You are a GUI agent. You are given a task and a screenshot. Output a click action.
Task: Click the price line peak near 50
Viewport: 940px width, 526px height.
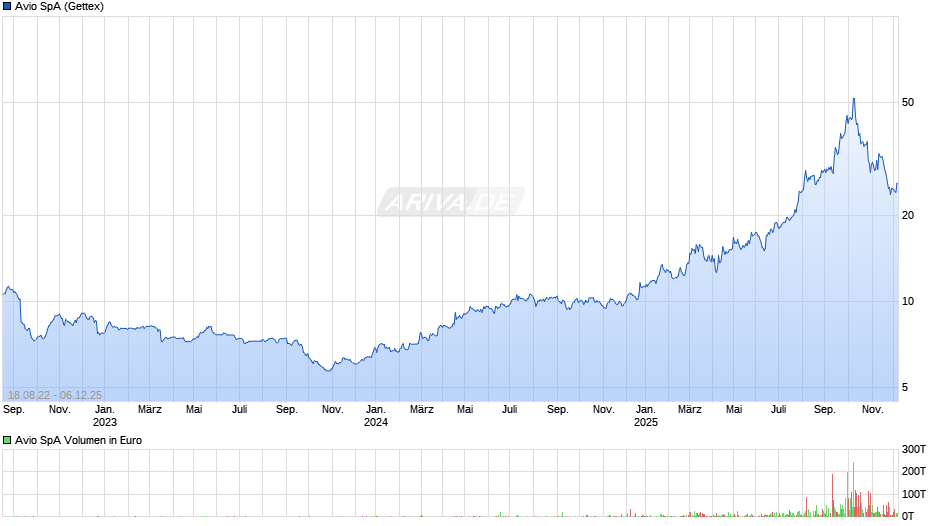(854, 99)
